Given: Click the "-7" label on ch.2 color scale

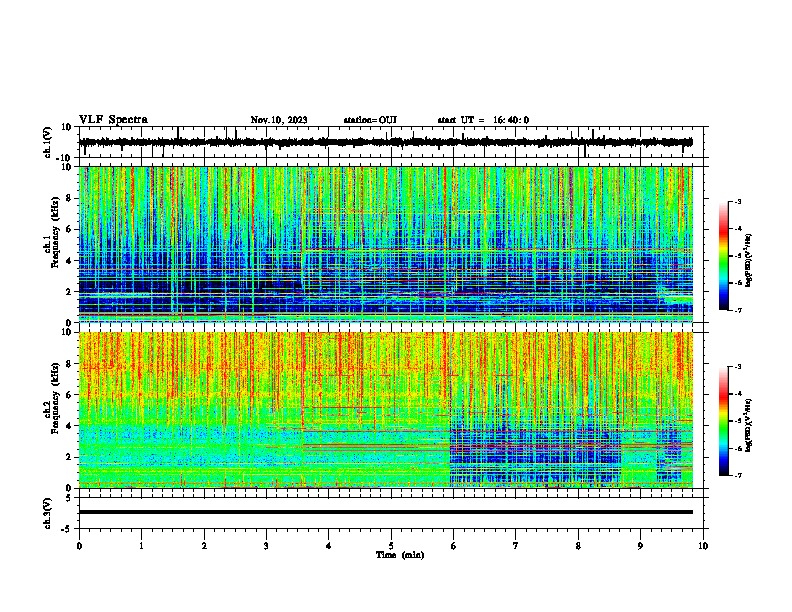Looking at the screenshot, I should [x=738, y=475].
